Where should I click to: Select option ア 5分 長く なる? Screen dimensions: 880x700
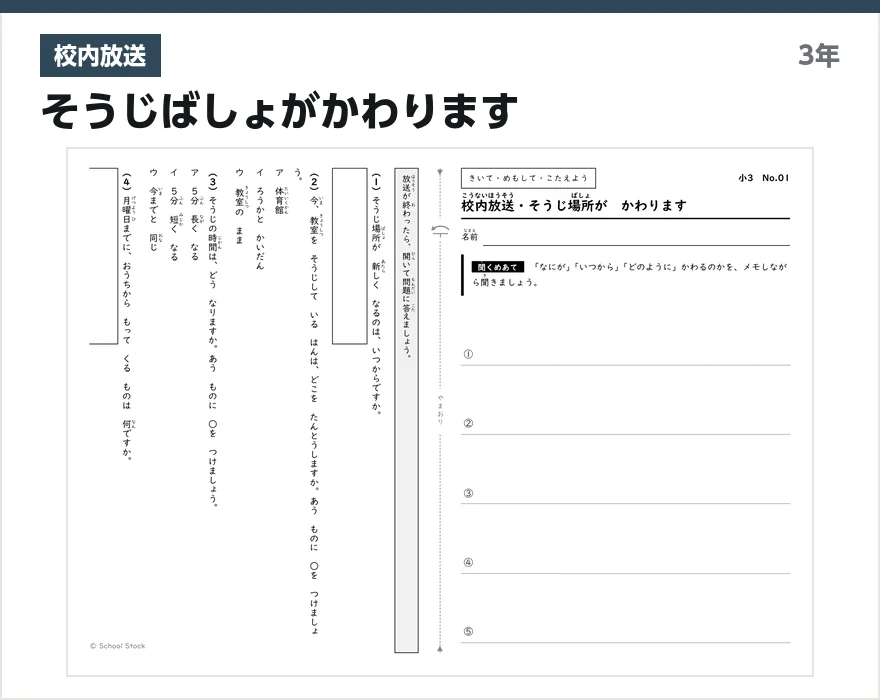(194, 214)
